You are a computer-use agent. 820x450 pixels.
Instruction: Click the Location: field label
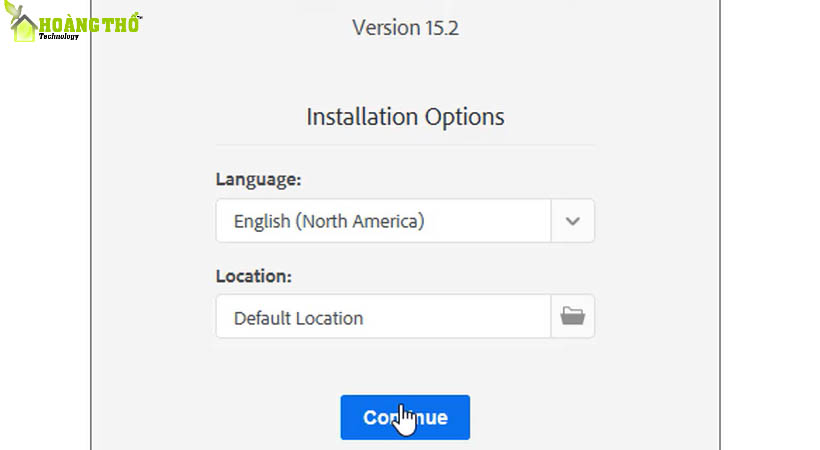point(253,275)
